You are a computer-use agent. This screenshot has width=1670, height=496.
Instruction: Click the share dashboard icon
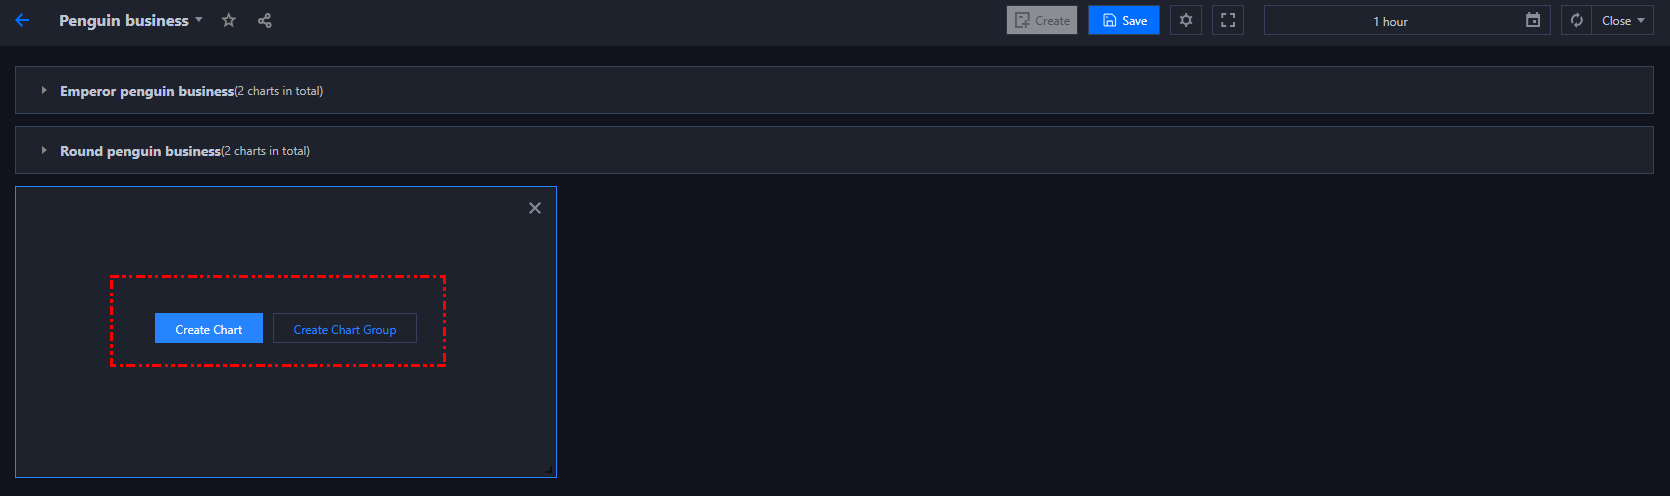point(265,20)
